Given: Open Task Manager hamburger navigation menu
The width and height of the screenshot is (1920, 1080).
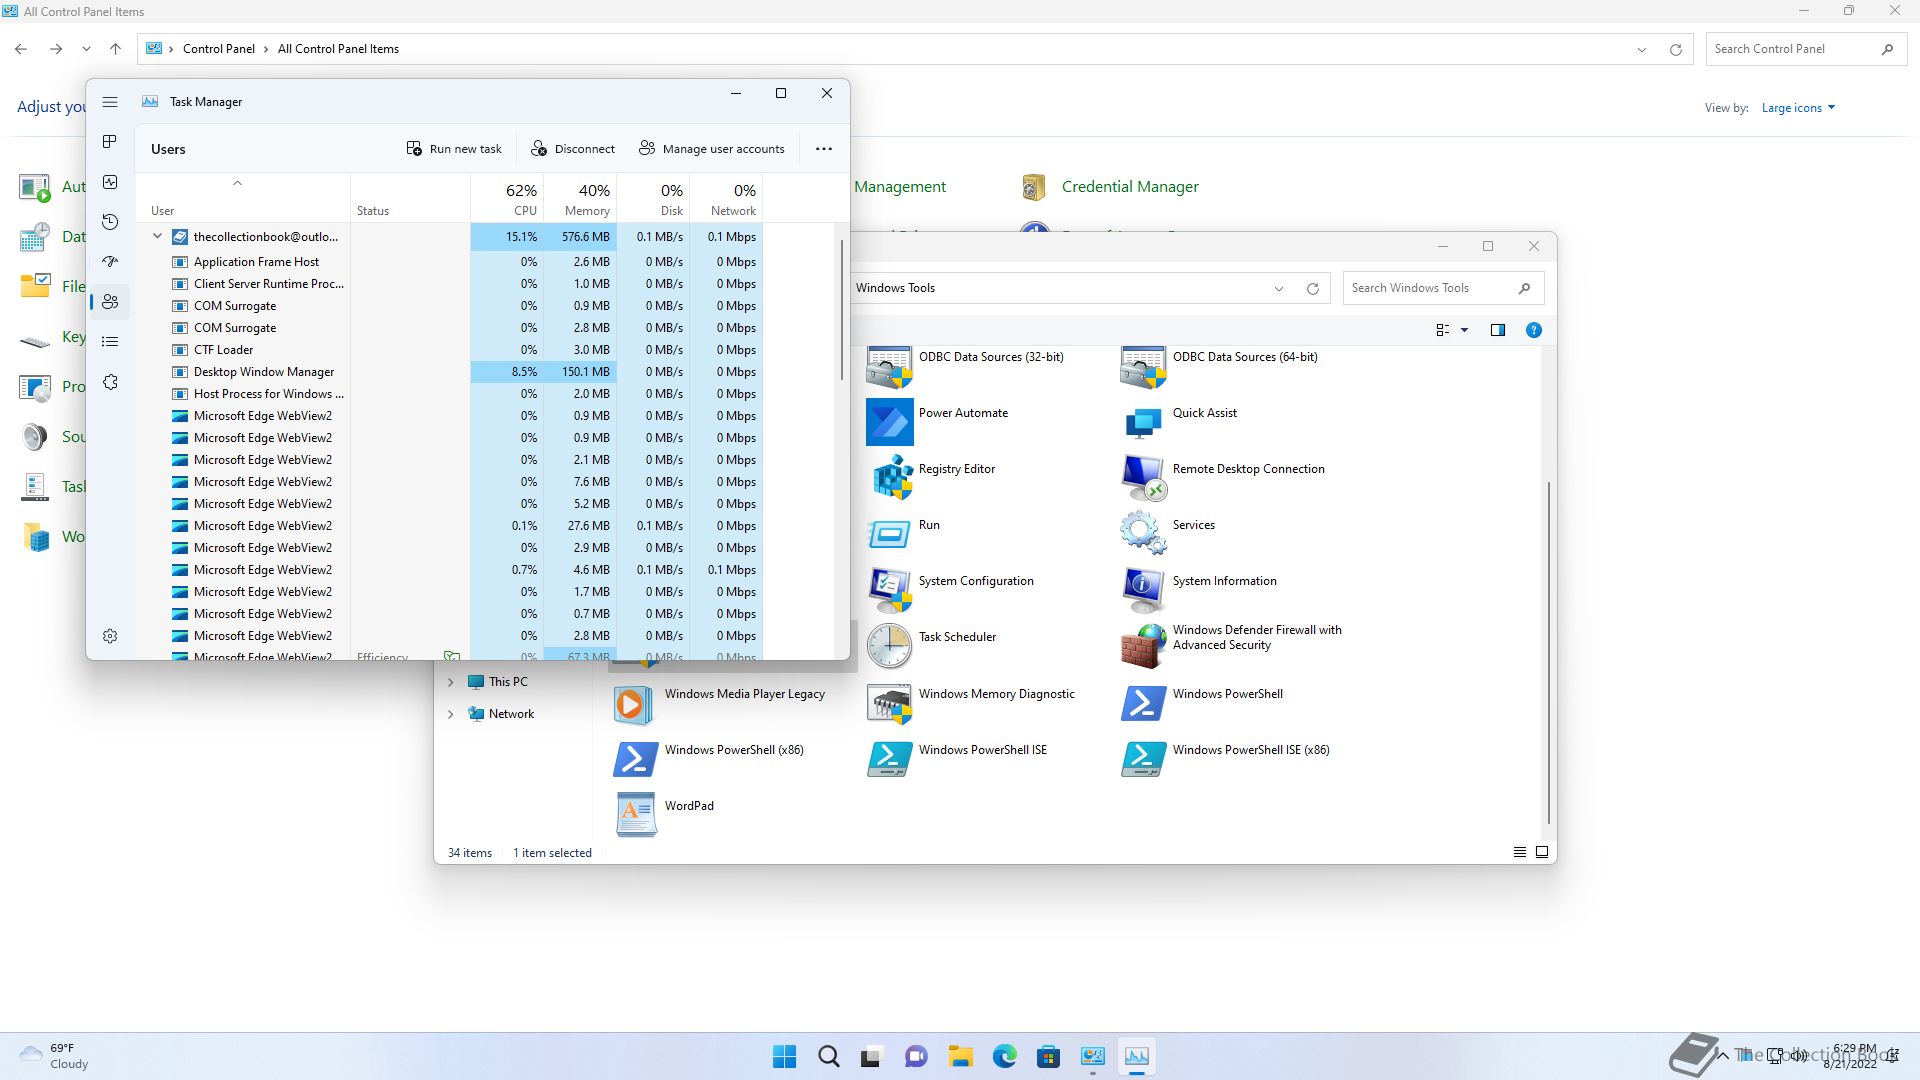Looking at the screenshot, I should coord(110,102).
